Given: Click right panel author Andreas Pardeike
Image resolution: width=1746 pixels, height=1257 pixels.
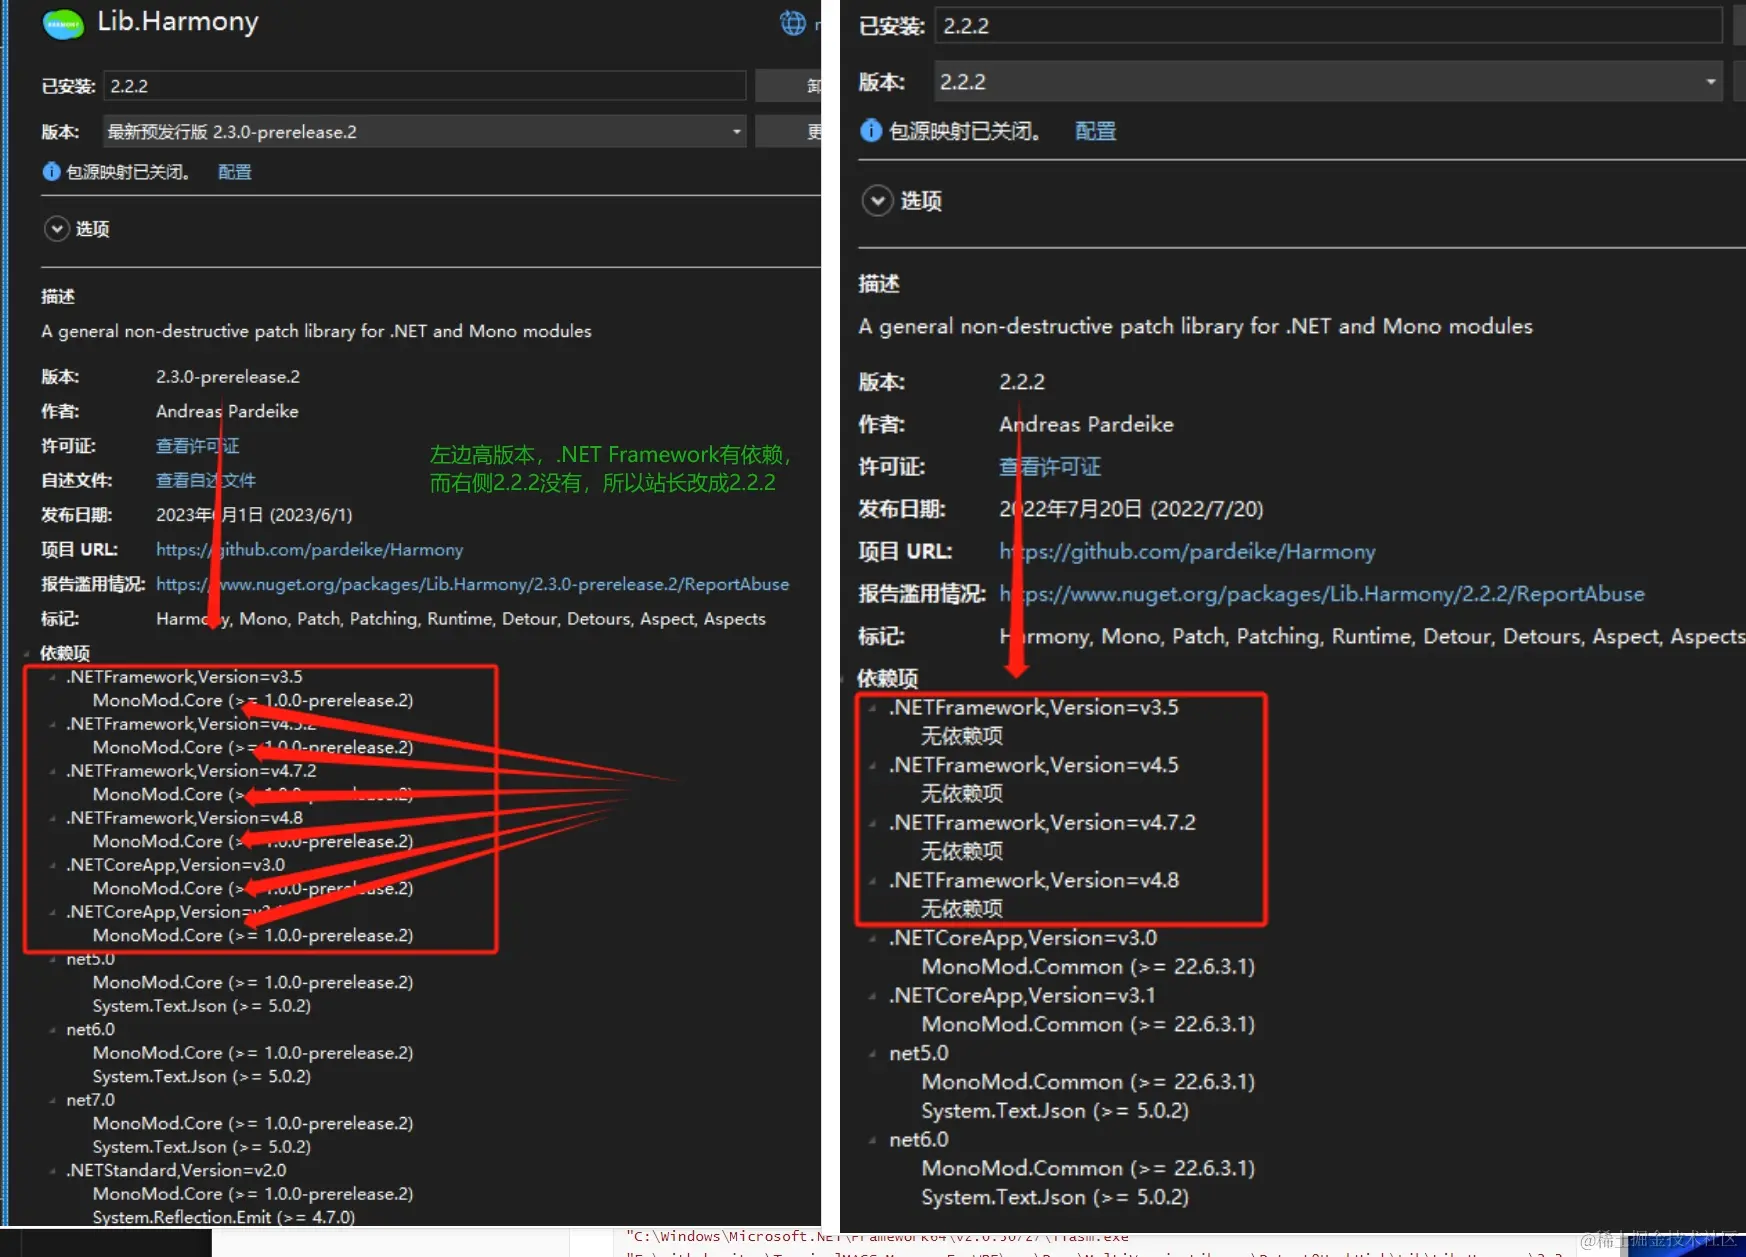Looking at the screenshot, I should coord(1086,424).
